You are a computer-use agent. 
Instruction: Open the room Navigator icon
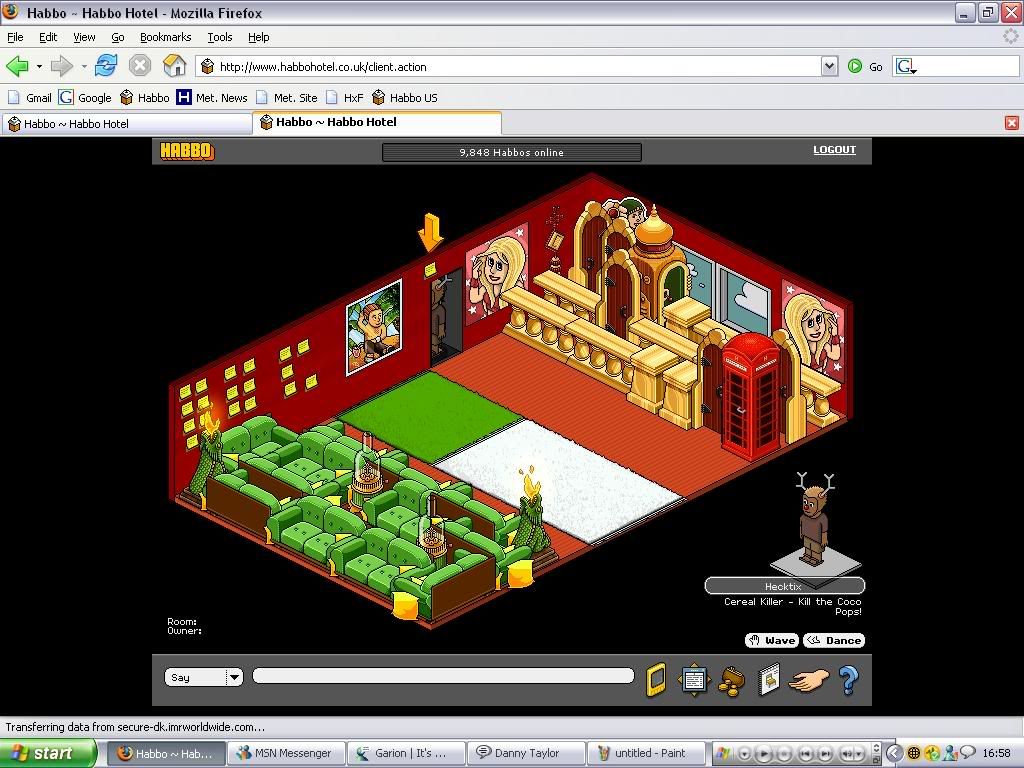pos(694,680)
